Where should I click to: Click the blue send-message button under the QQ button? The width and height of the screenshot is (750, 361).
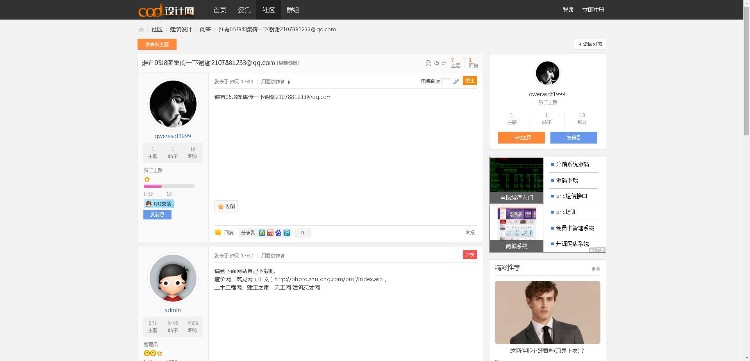[x=157, y=215]
